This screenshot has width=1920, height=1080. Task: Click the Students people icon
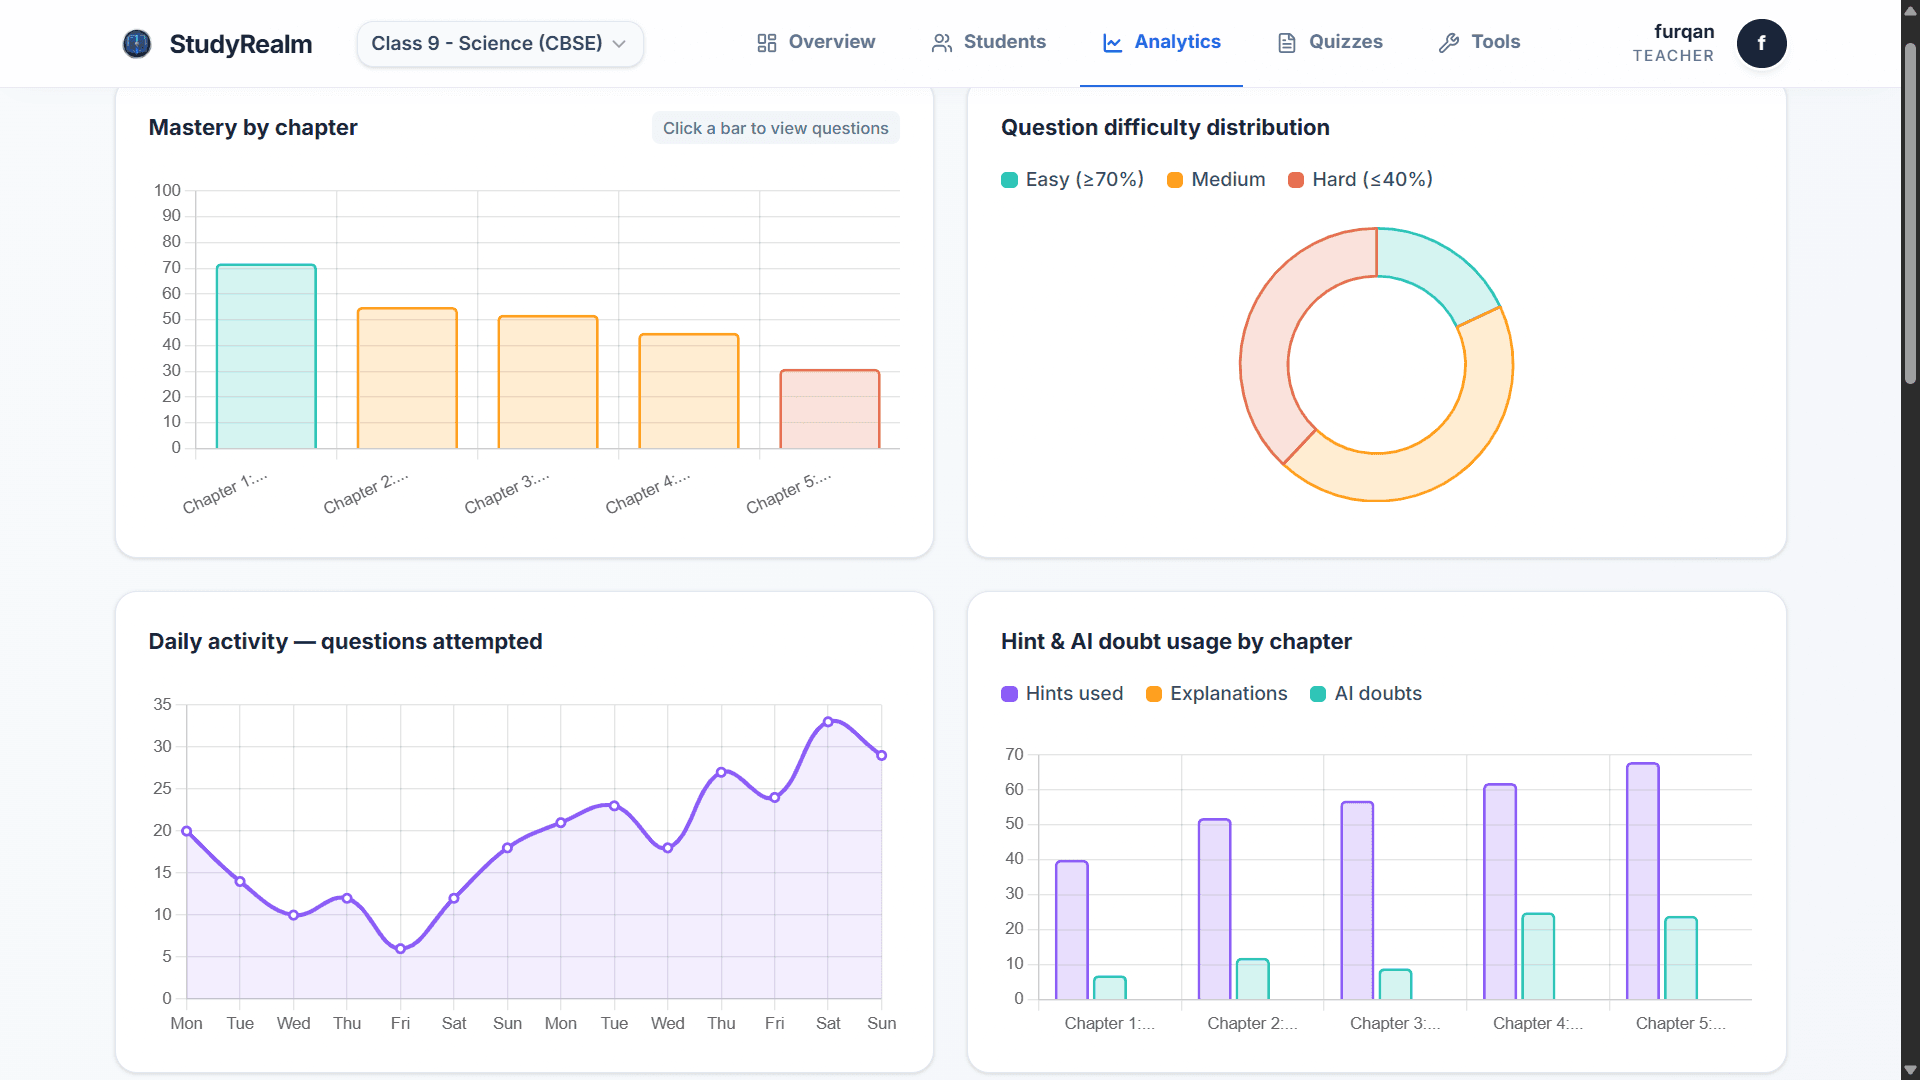point(942,43)
